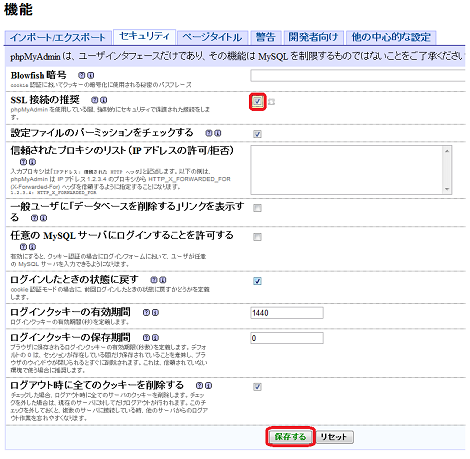
Task: Open documentation icon for Blowfish 暗号
Action: [81, 75]
